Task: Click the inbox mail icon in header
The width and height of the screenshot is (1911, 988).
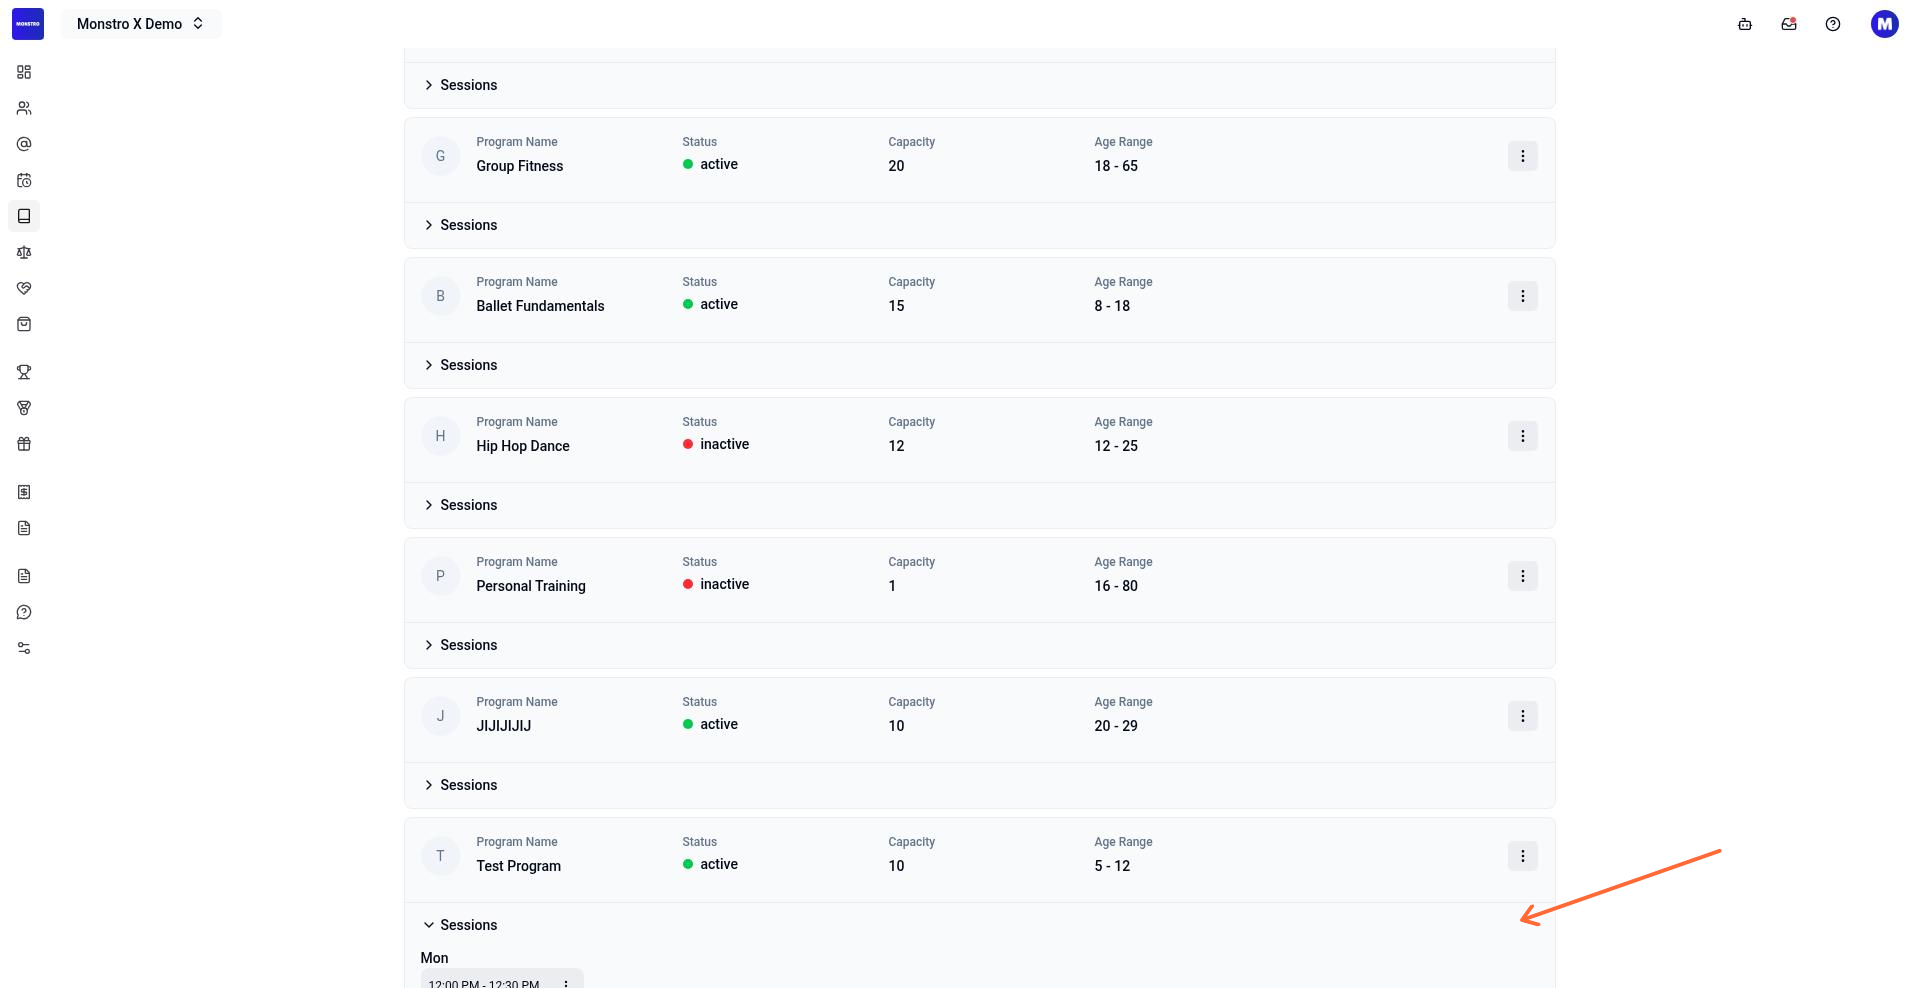Action: pos(1789,24)
